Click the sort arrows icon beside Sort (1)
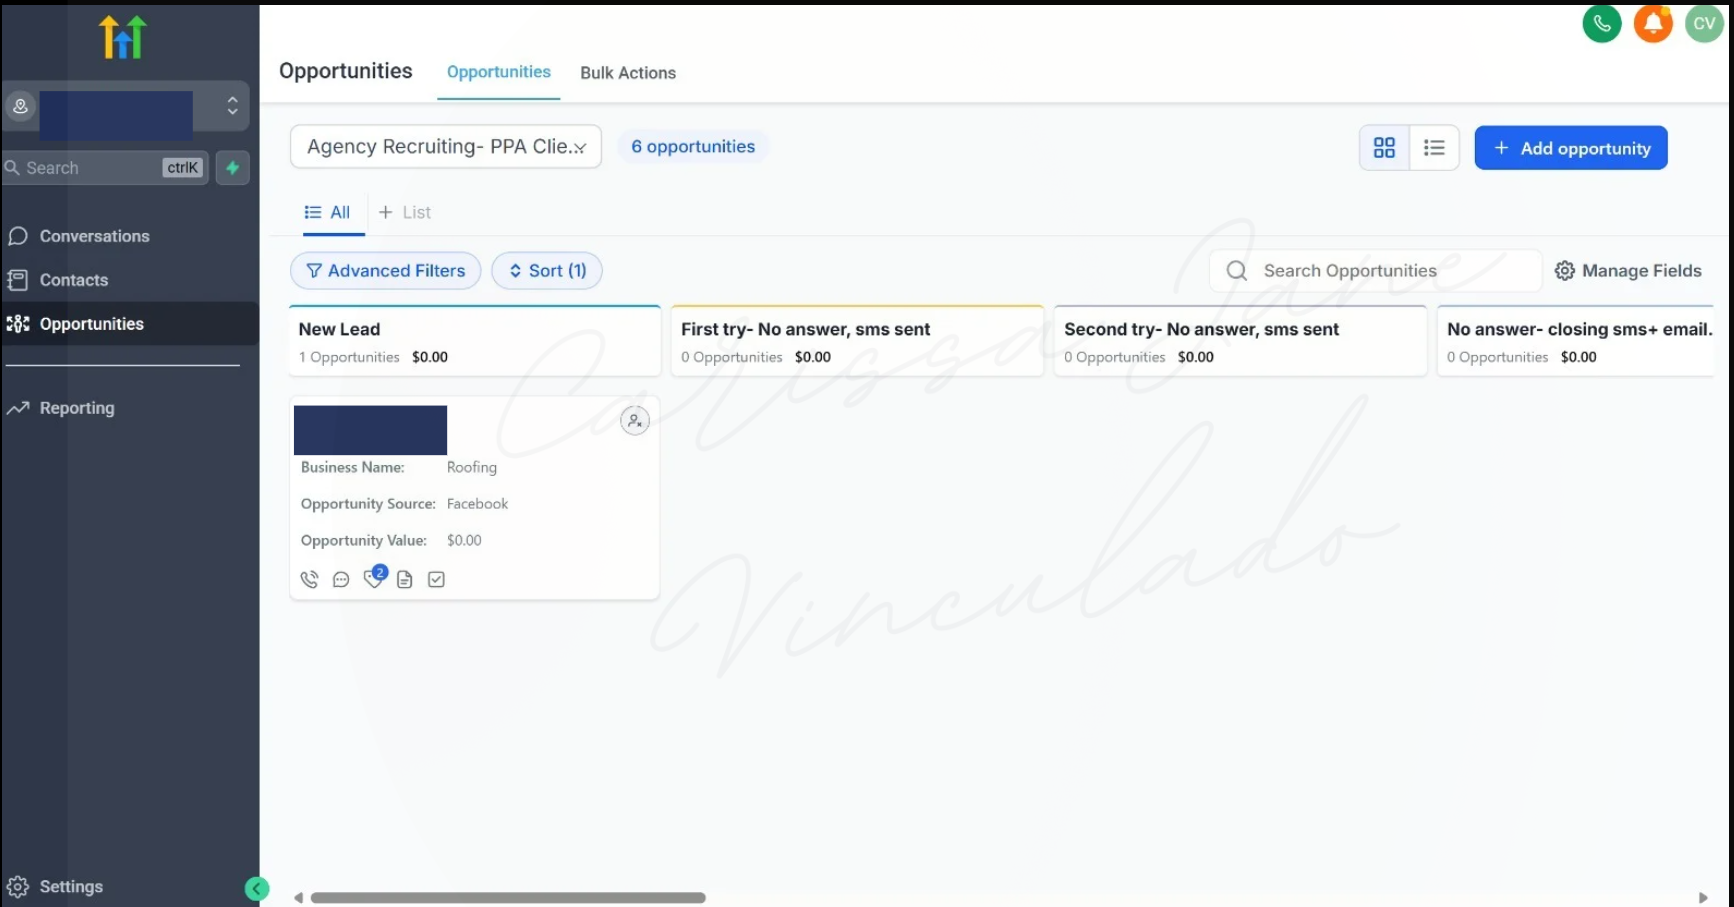The width and height of the screenshot is (1734, 907). point(516,271)
